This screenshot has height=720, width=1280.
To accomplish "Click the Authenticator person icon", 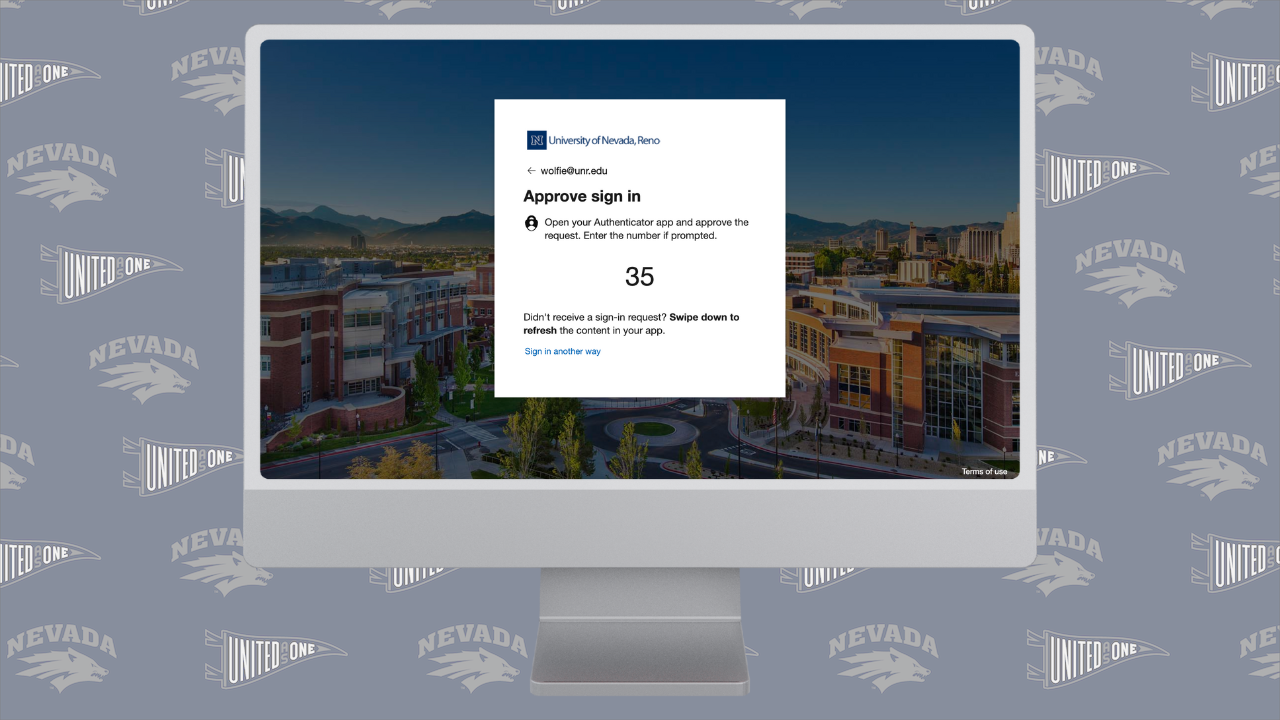I will [531, 223].
